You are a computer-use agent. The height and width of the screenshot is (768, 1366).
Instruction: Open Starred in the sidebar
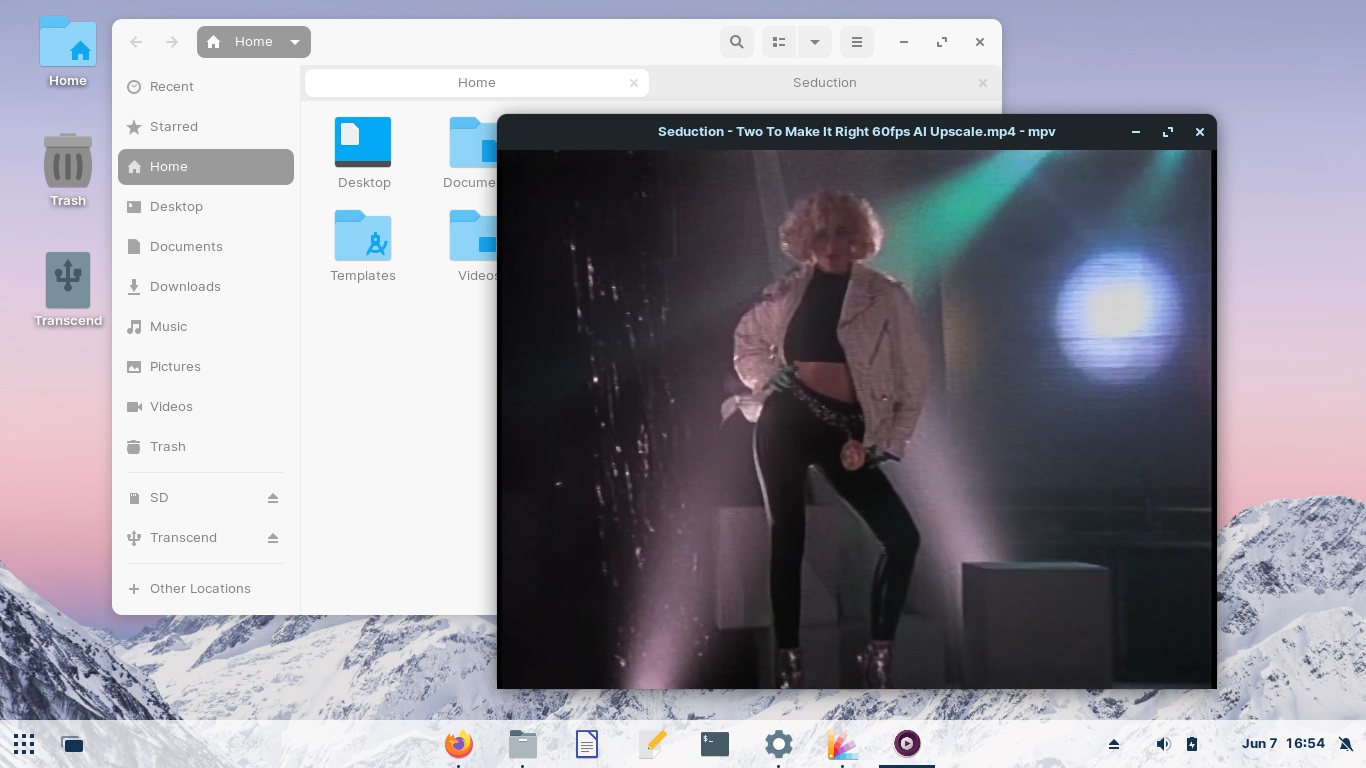[206, 127]
